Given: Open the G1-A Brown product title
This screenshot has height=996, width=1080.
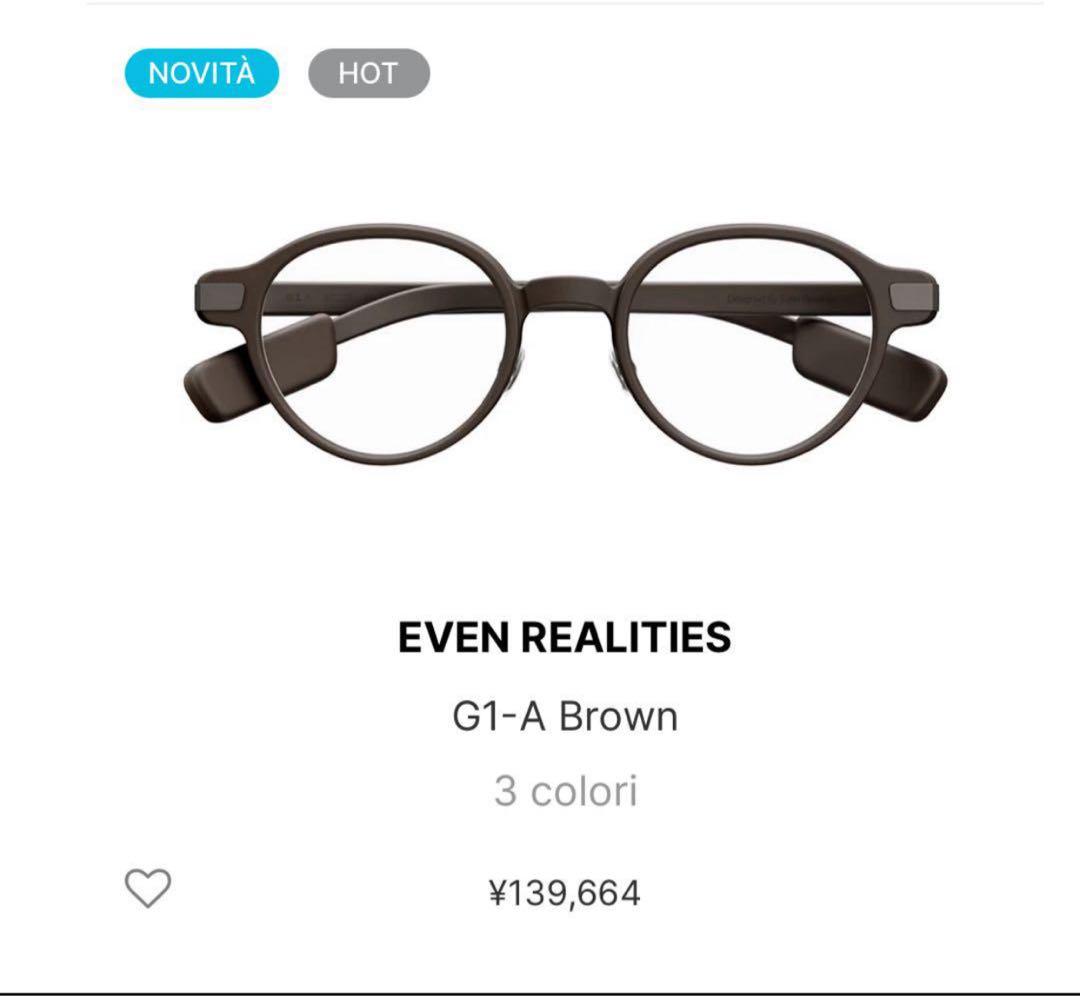Looking at the screenshot, I should tap(565, 716).
